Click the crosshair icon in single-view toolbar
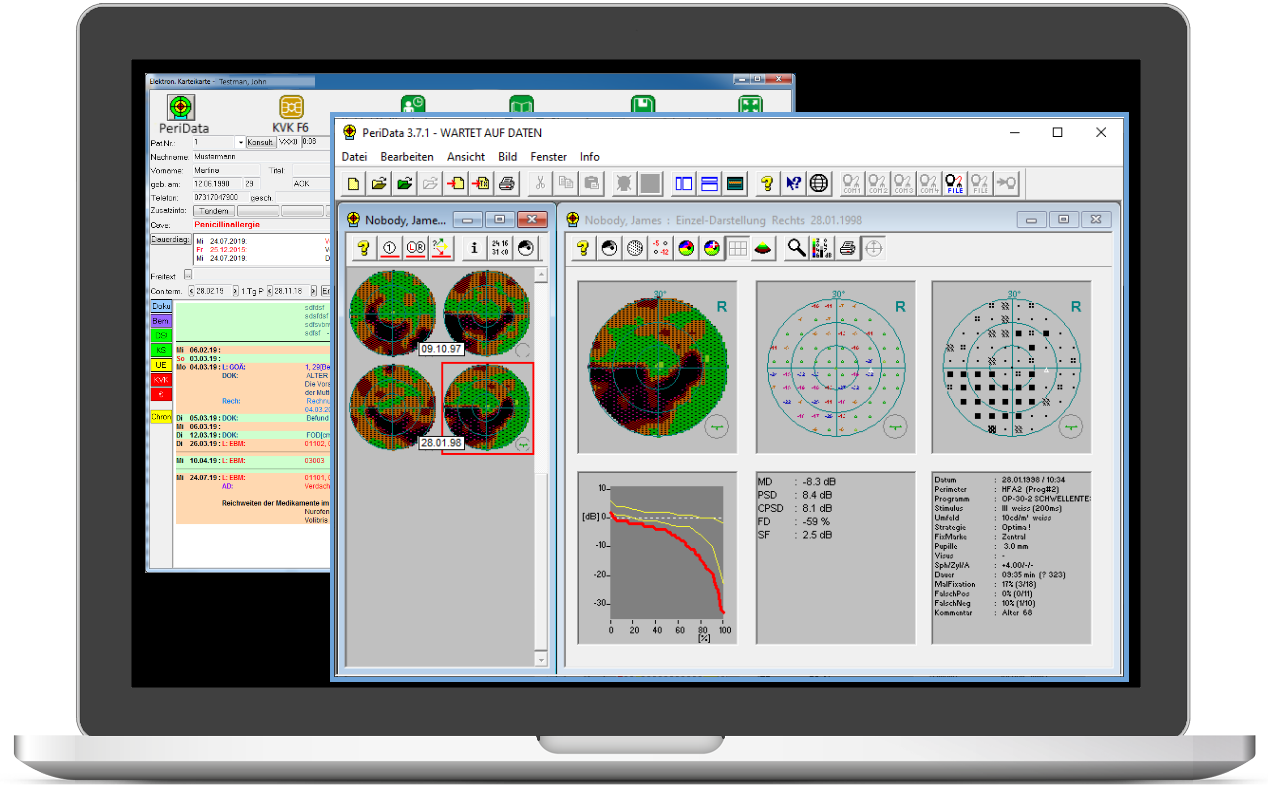 [x=873, y=248]
